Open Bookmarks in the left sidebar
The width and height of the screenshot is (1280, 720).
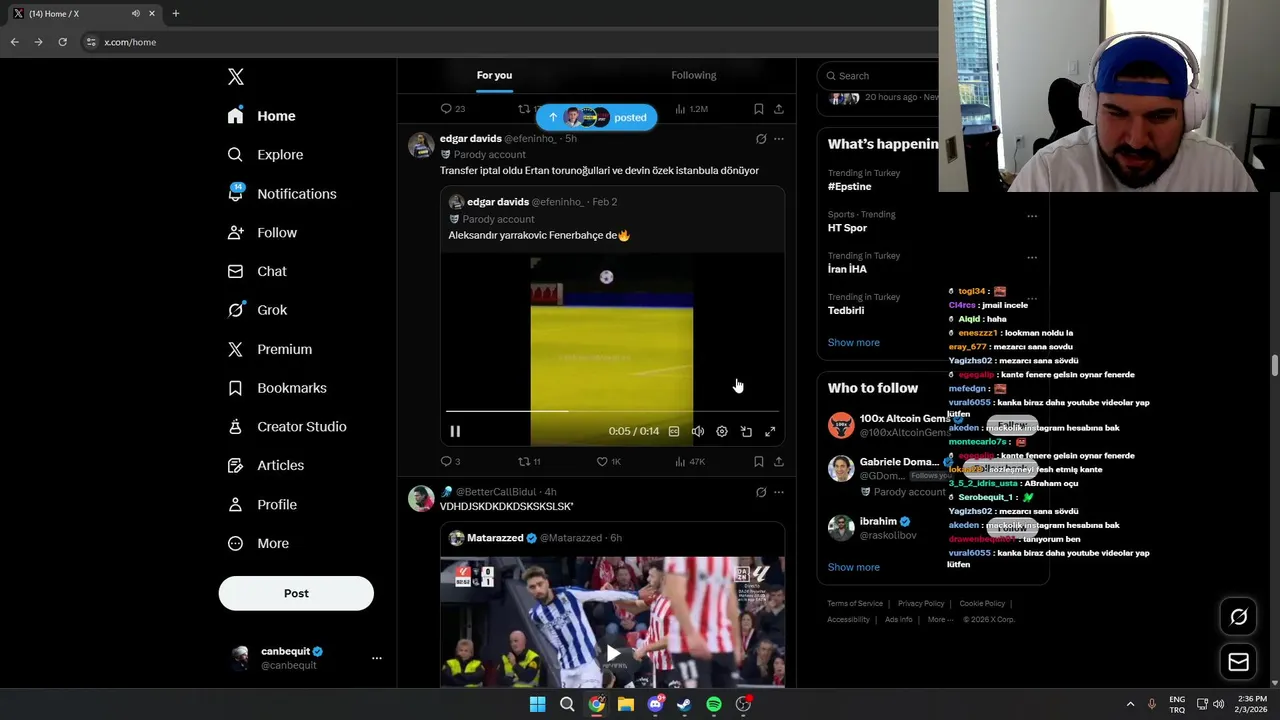click(277, 388)
